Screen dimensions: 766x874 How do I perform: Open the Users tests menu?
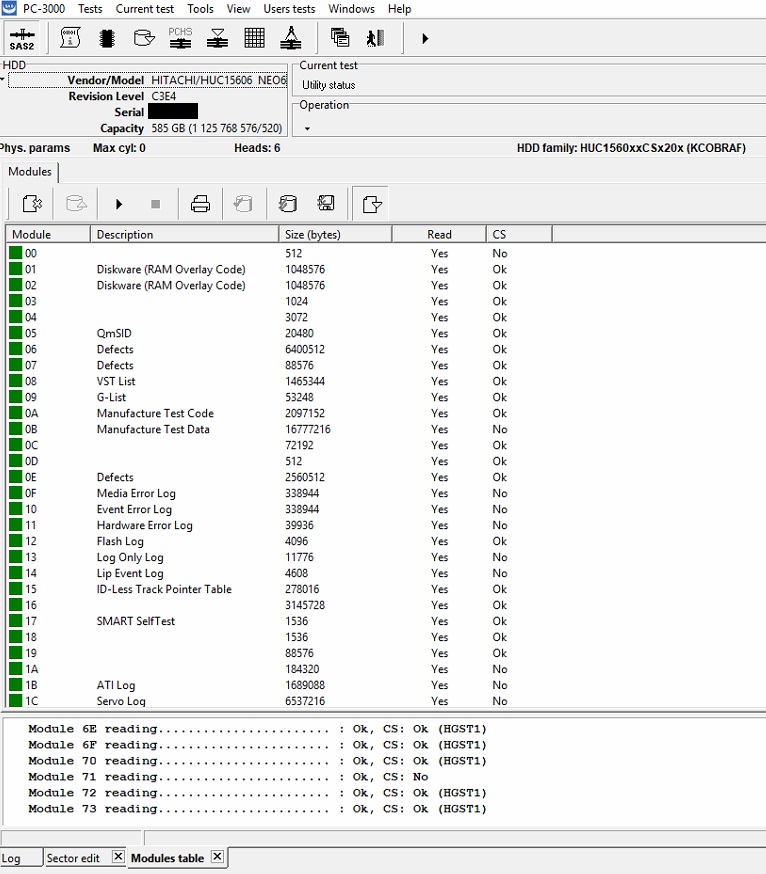[x=289, y=9]
